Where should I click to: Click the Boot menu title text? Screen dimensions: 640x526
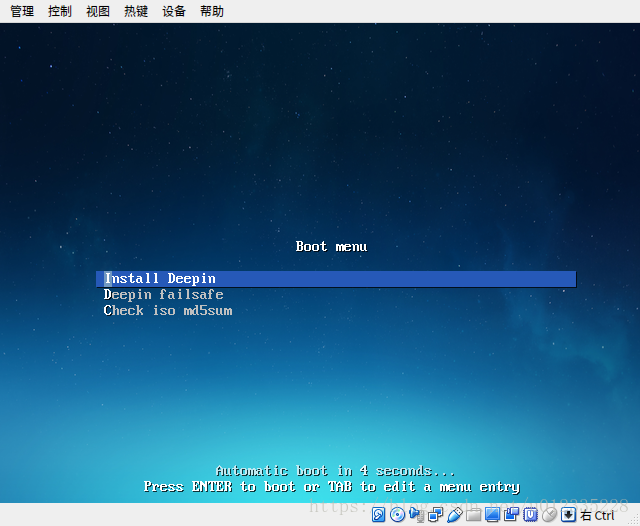pyautogui.click(x=331, y=246)
